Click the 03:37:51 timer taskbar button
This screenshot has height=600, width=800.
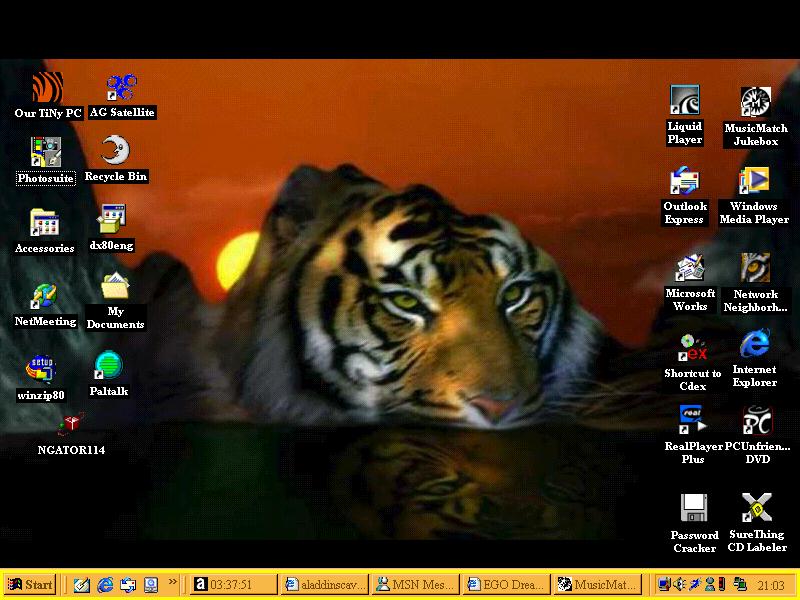[x=234, y=585]
